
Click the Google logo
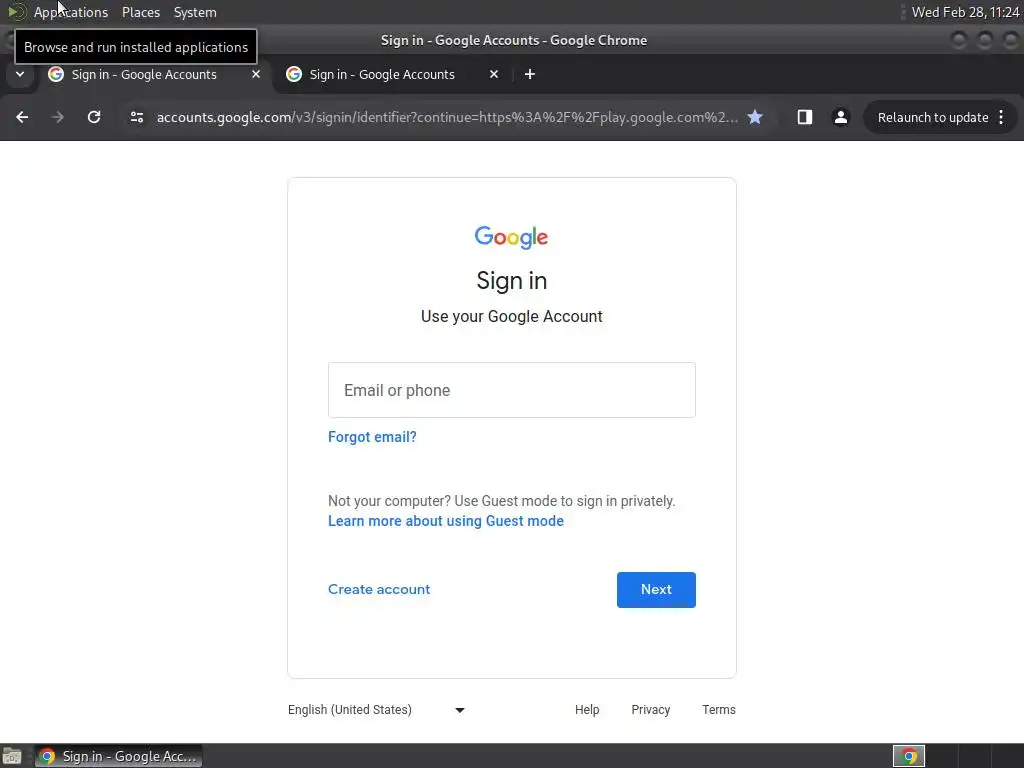511,238
